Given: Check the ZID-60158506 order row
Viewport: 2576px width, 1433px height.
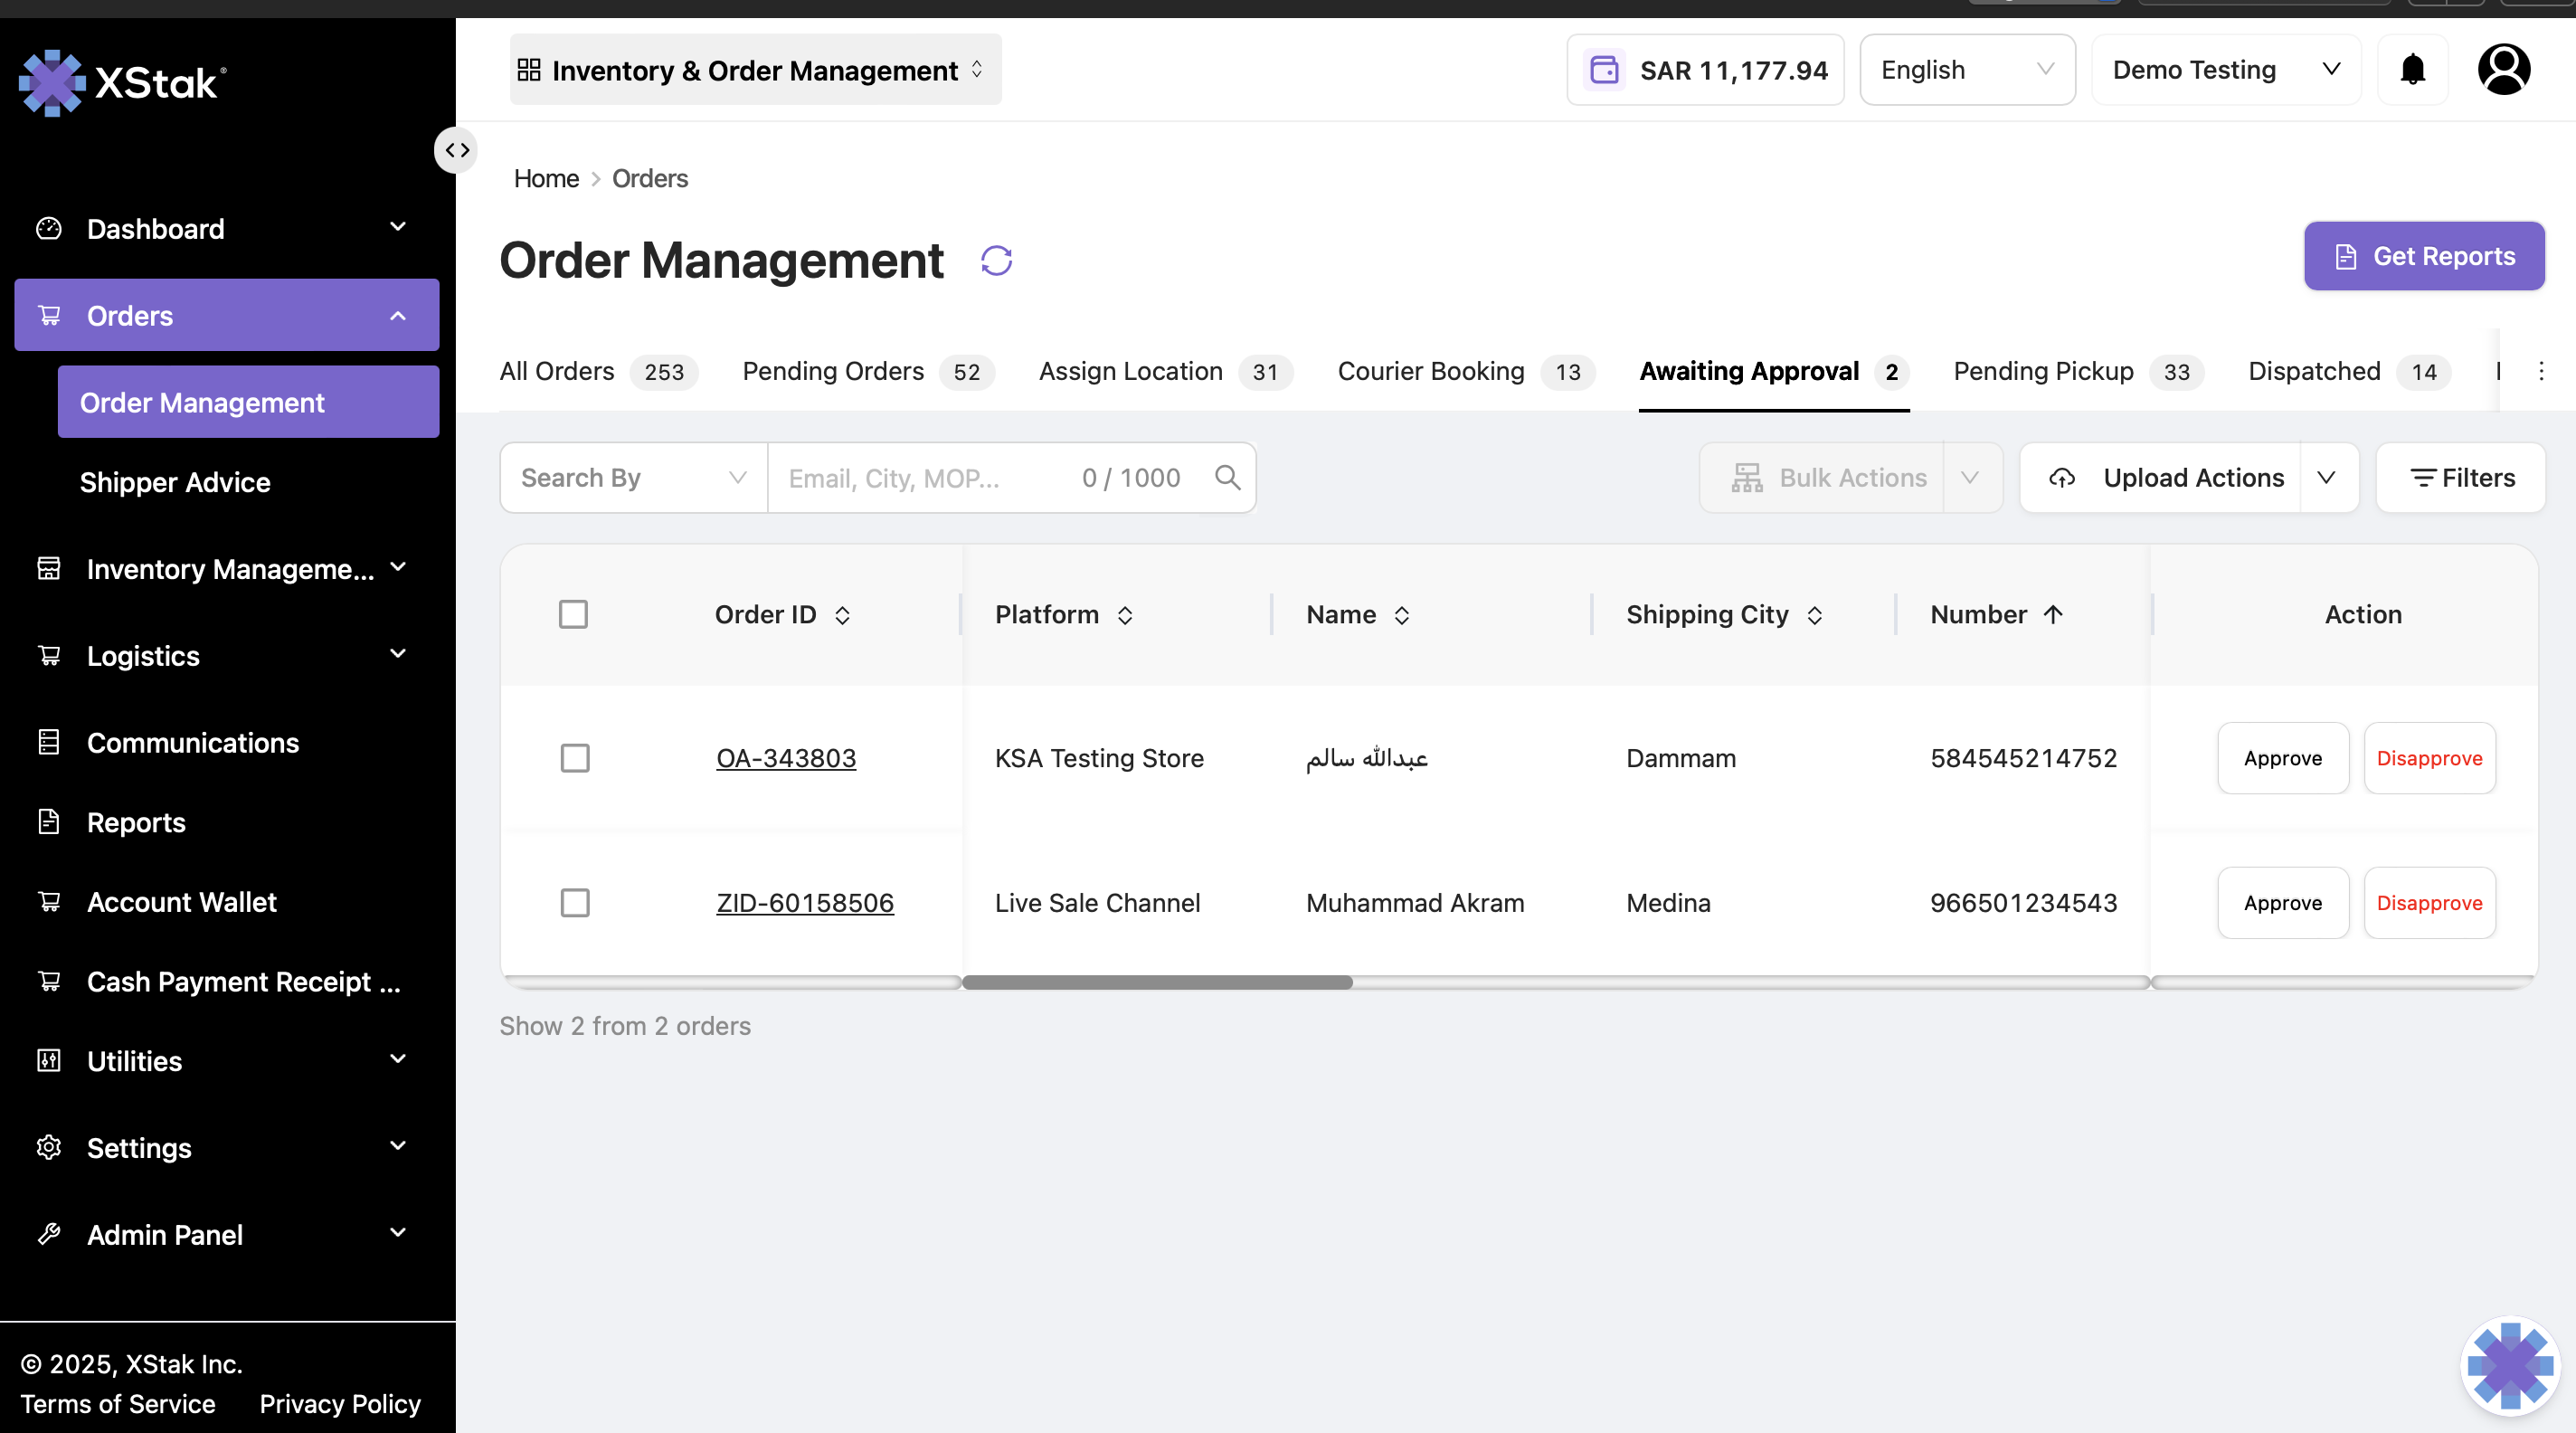Looking at the screenshot, I should [574, 903].
